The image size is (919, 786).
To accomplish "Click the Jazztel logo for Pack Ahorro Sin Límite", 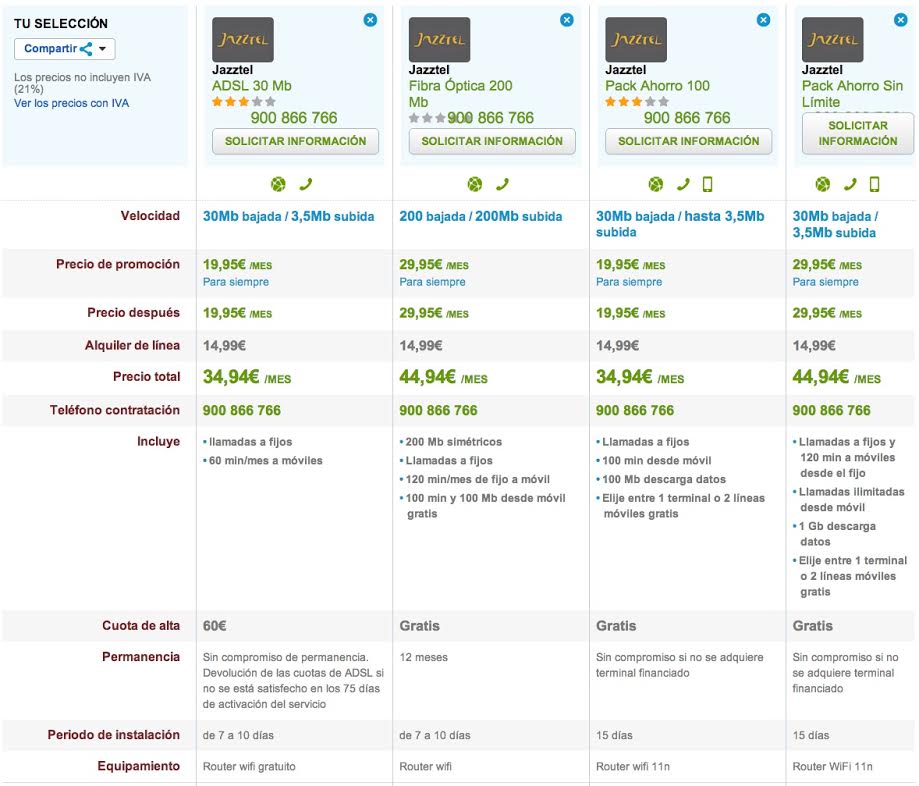I will pos(832,40).
